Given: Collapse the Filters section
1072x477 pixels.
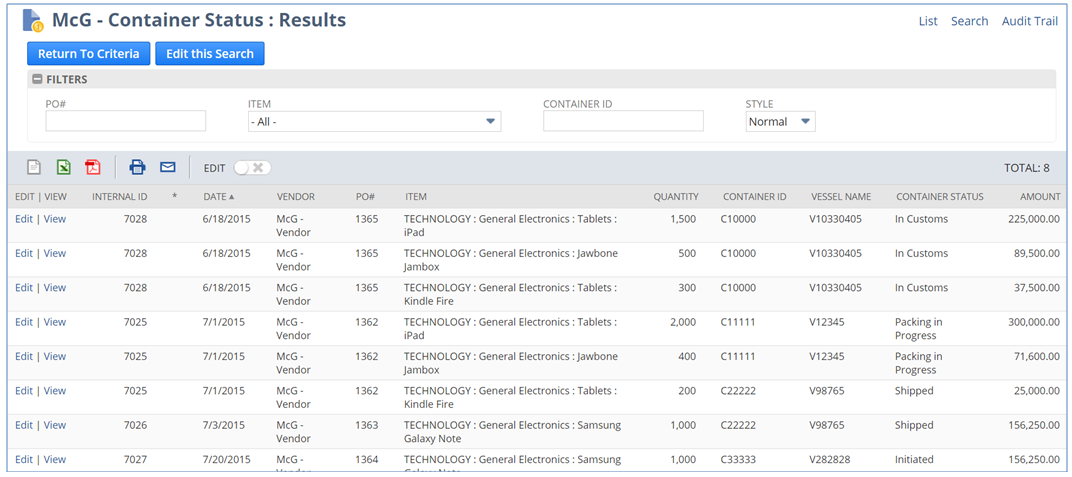Looking at the screenshot, I should tap(38, 80).
